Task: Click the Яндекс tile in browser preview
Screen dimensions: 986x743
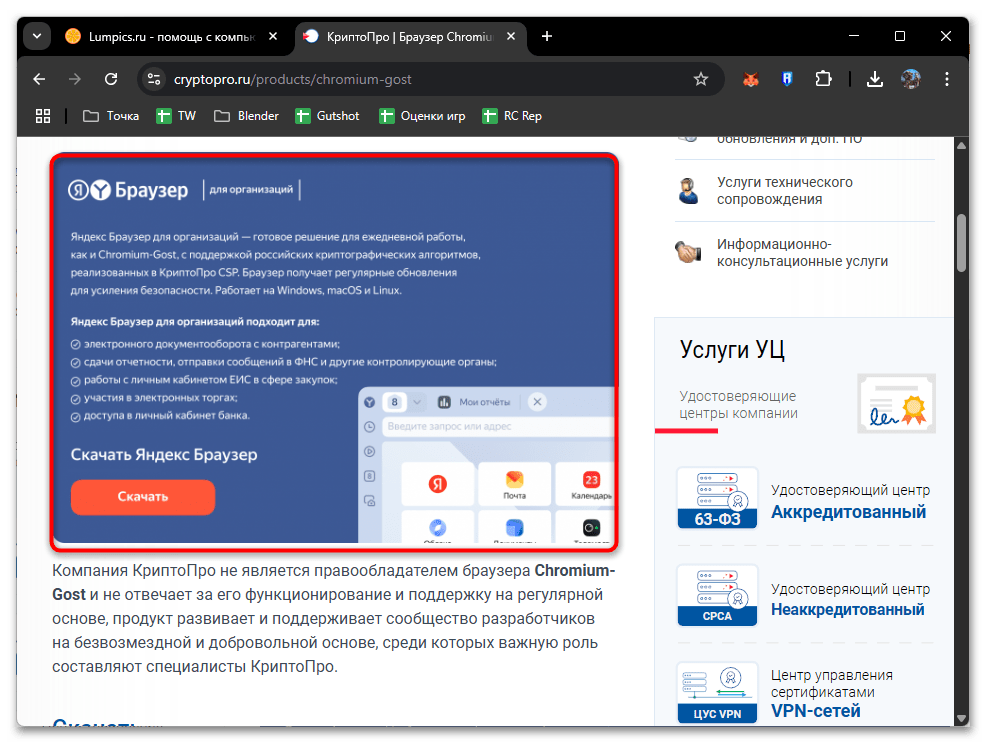Action: [438, 483]
